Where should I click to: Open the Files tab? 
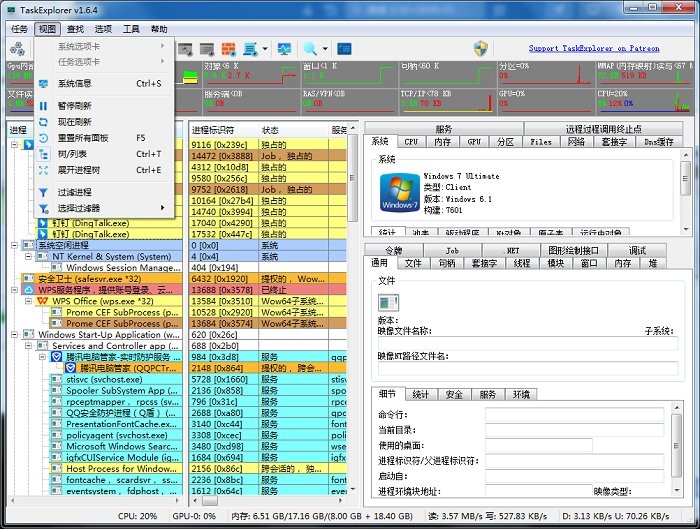point(541,142)
